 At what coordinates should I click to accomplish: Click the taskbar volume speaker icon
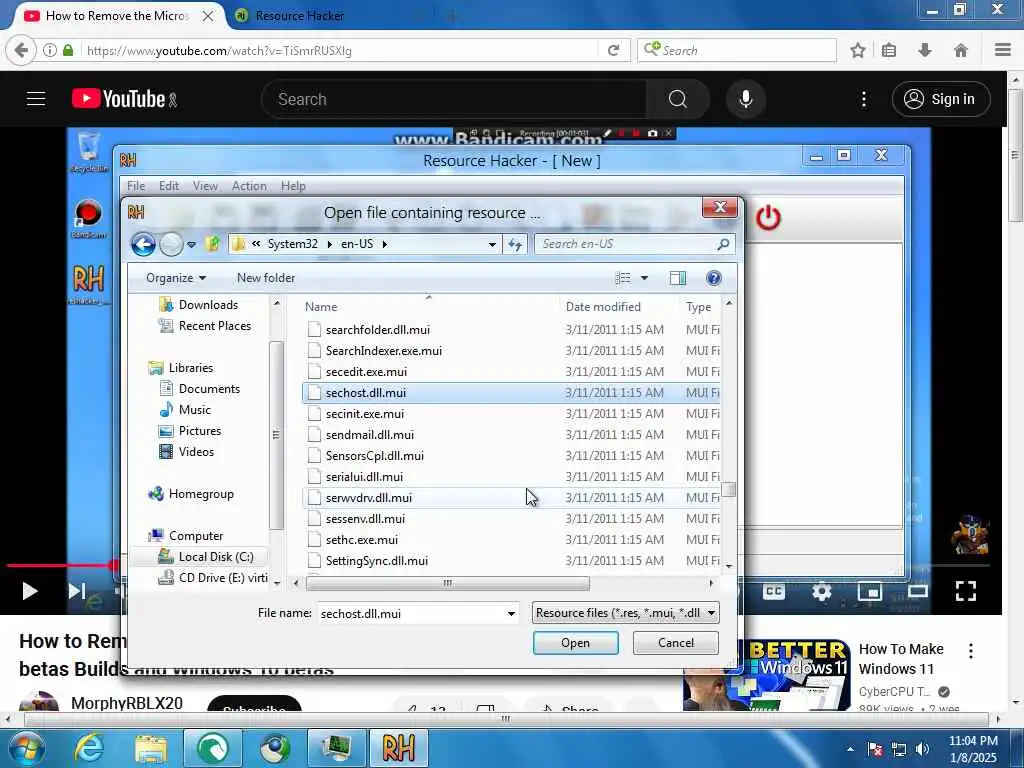pos(922,749)
